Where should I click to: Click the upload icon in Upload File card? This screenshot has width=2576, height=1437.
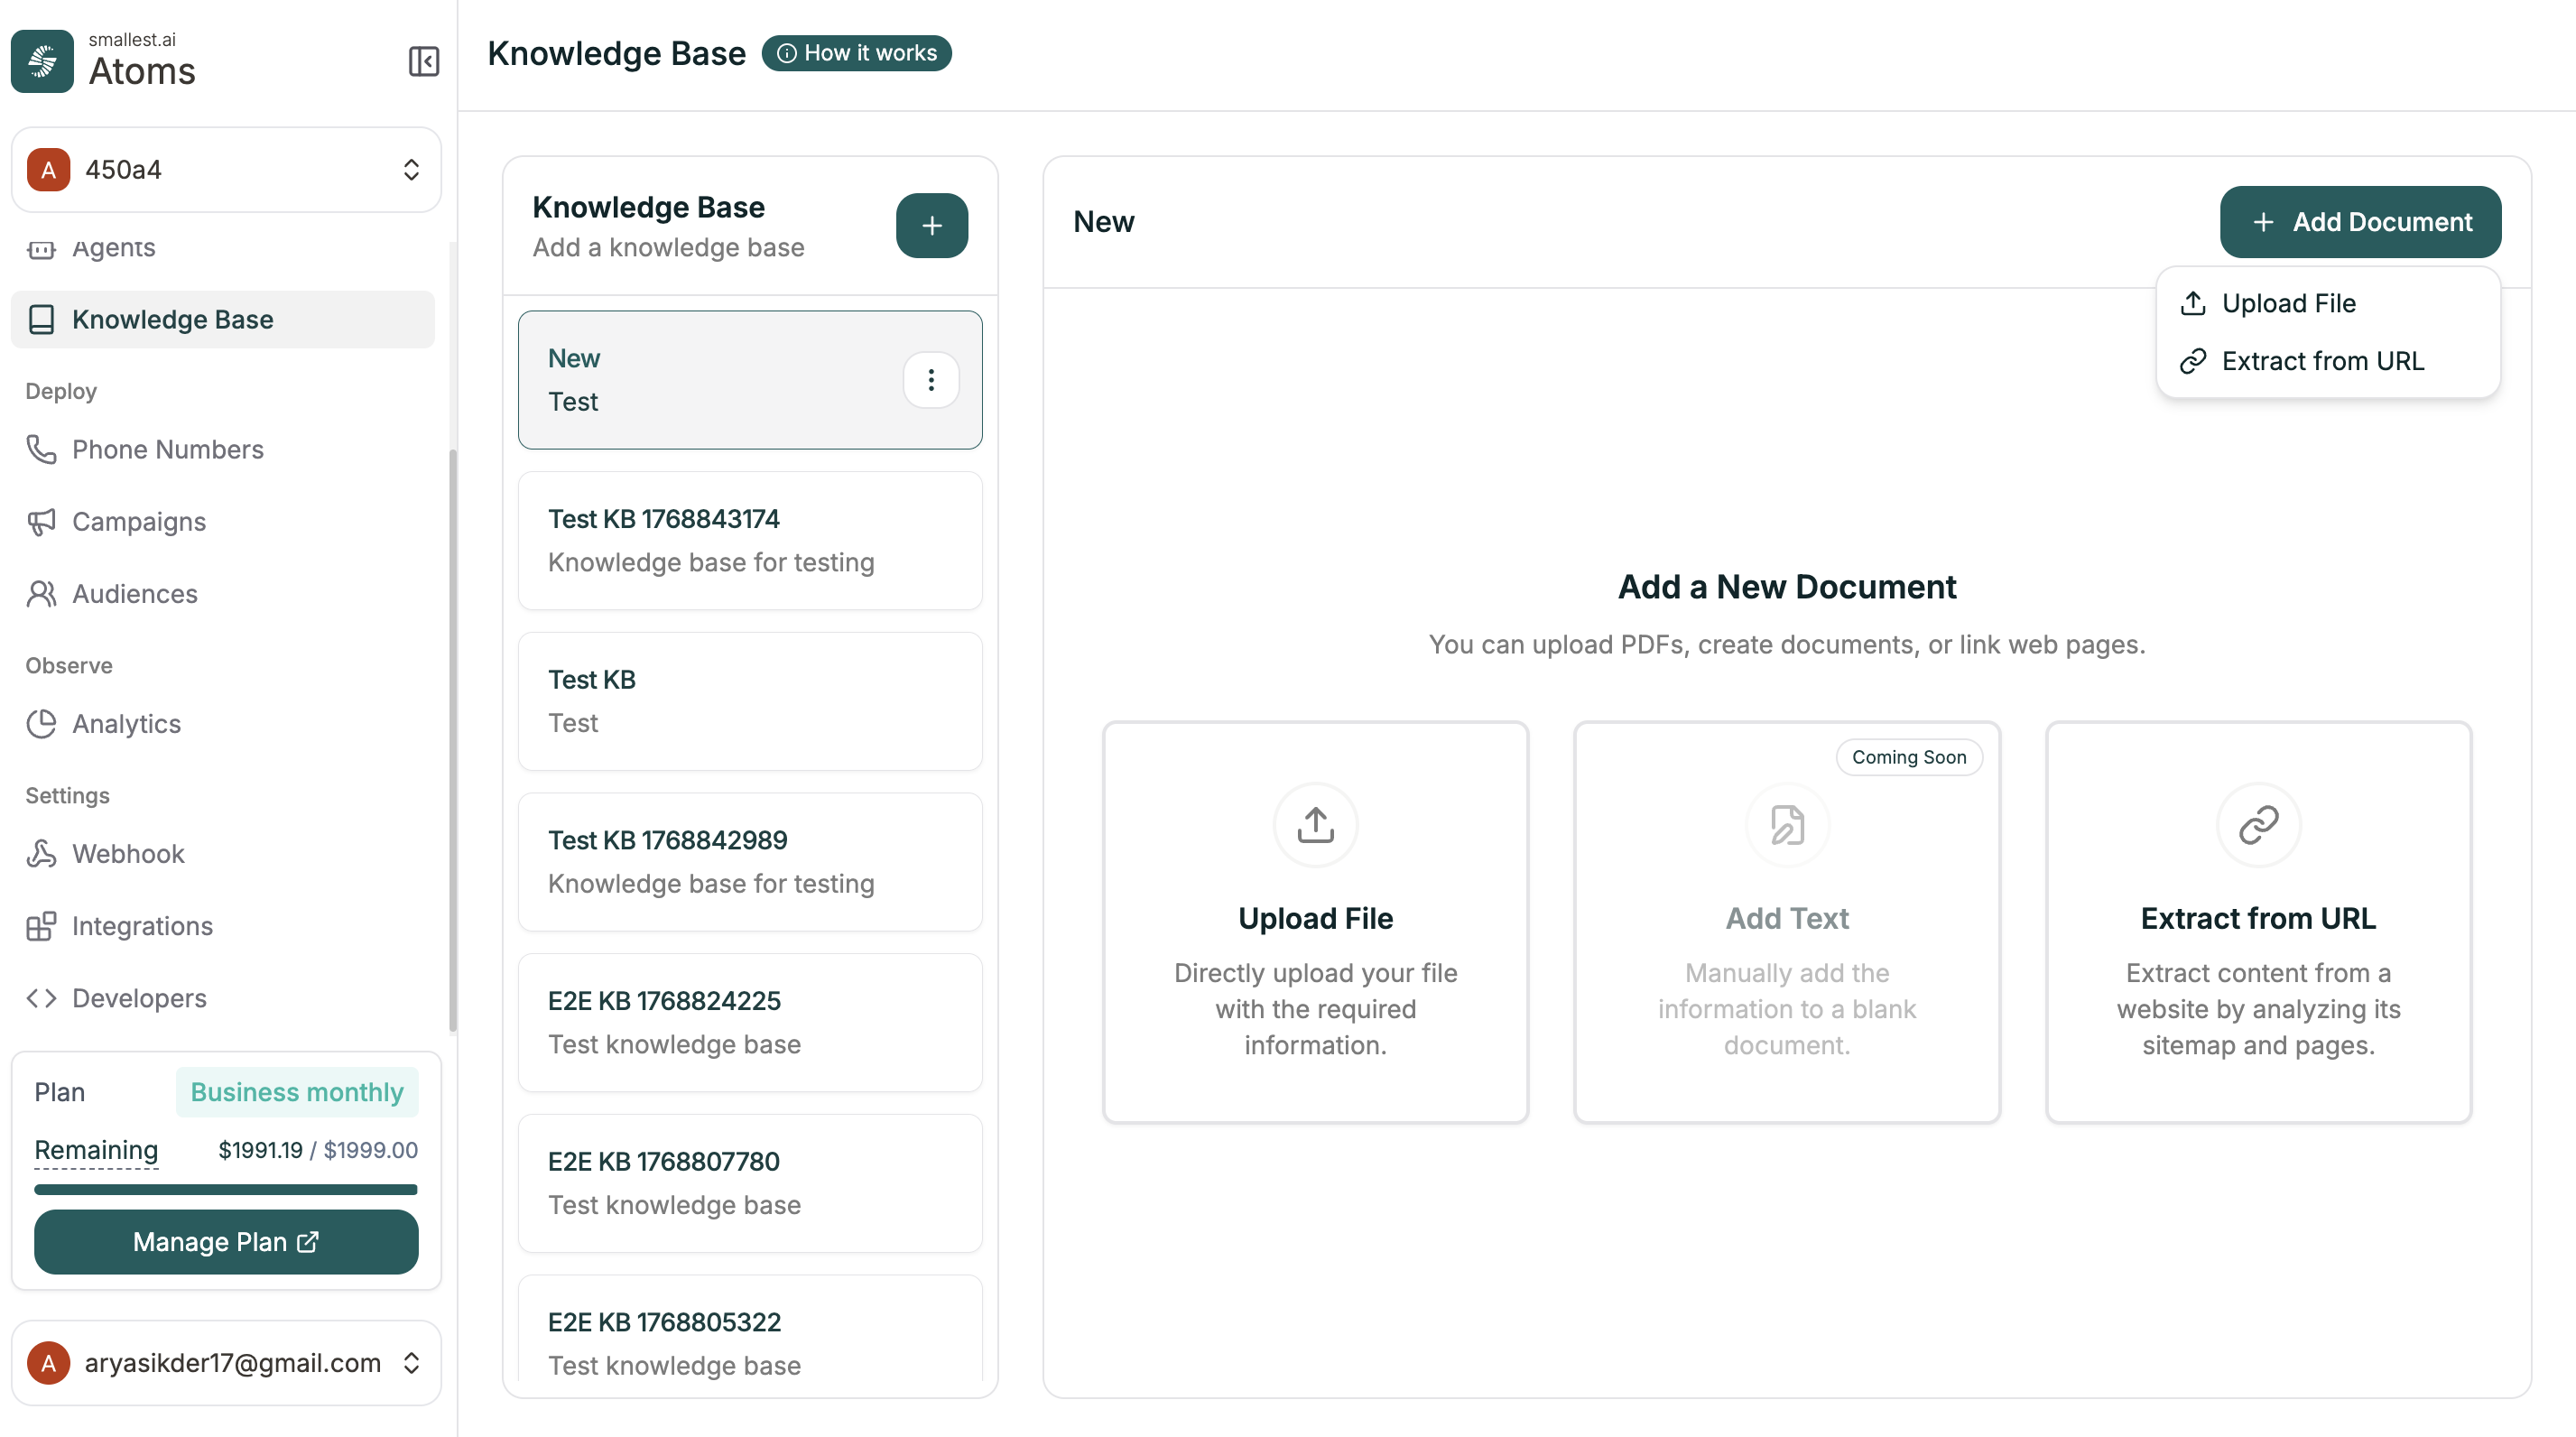1315,825
